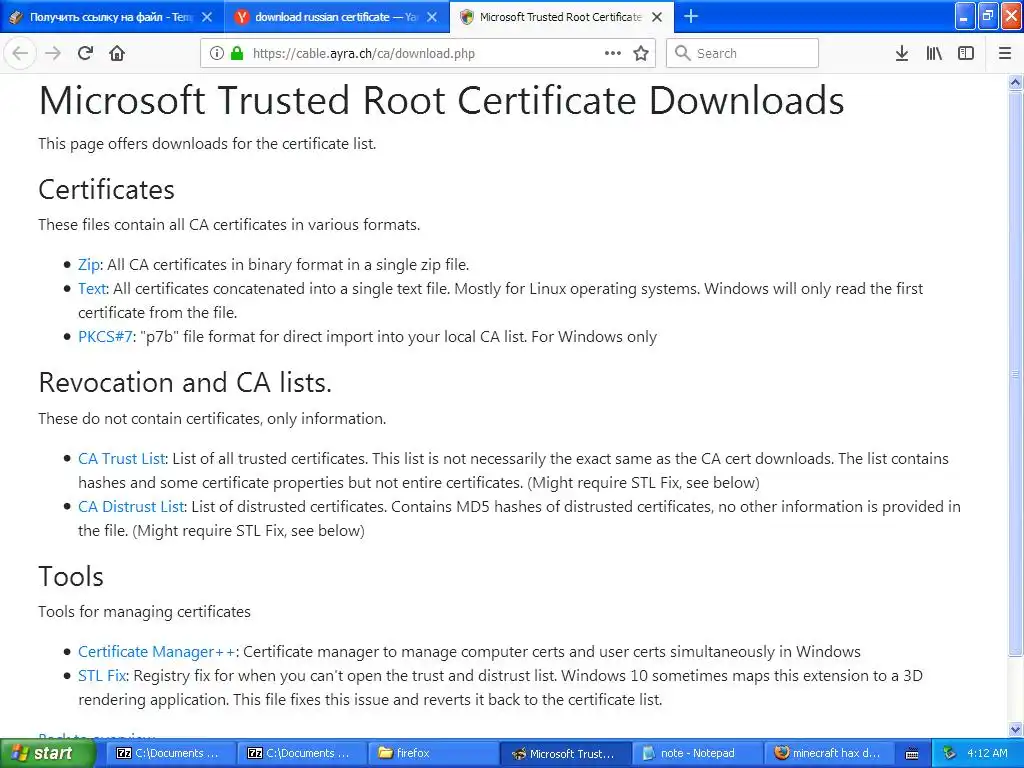Download the PKCS#7 file link
Screen dimensions: 1024x768
click(x=106, y=336)
